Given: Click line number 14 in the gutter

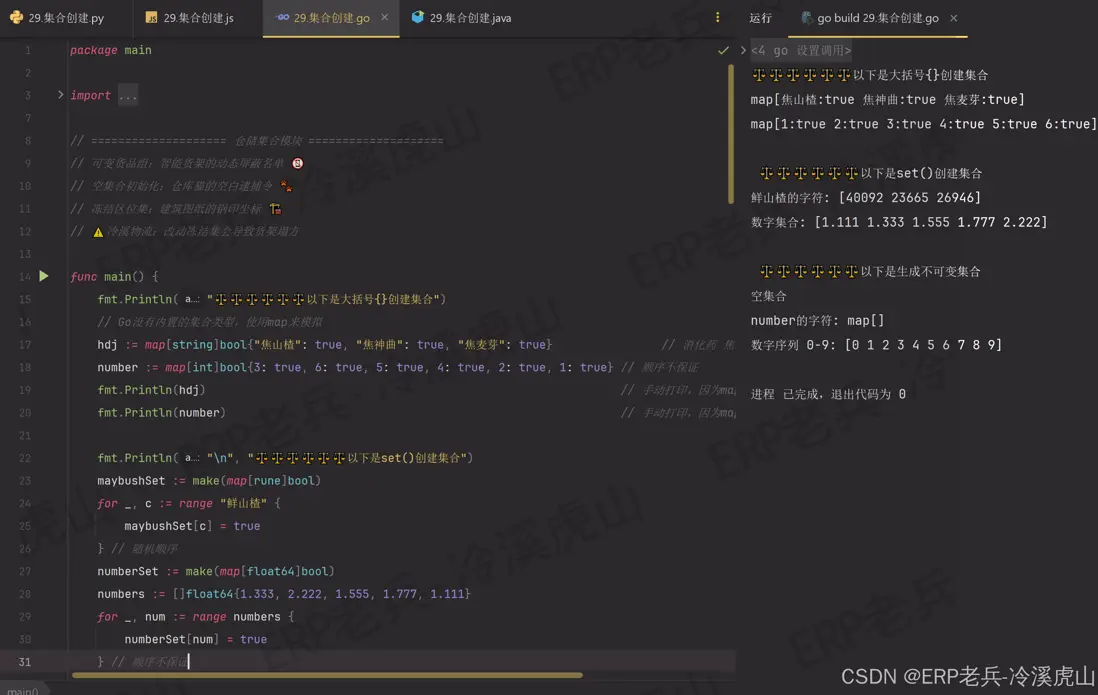Looking at the screenshot, I should (25, 277).
